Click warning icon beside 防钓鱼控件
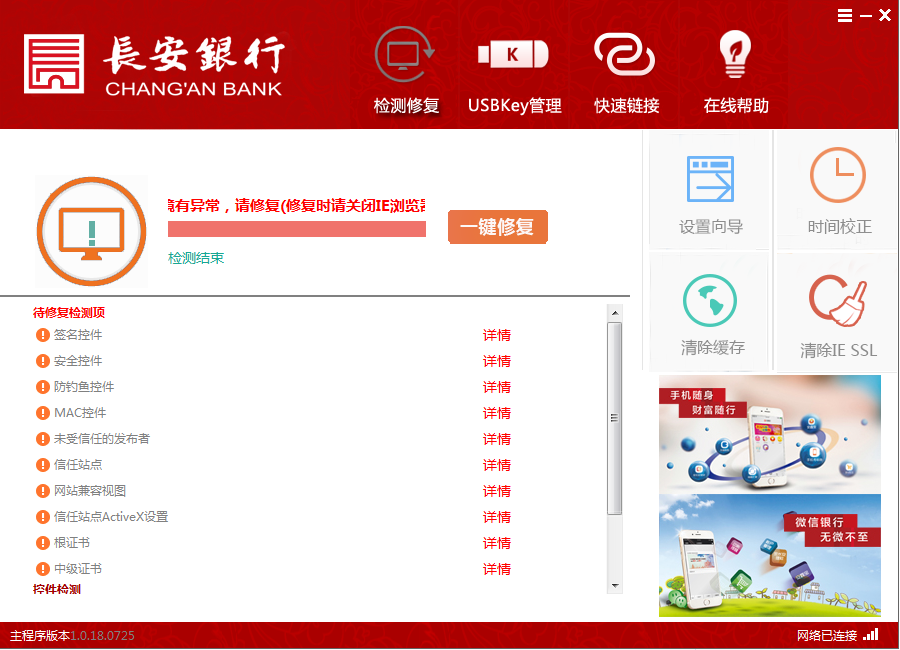 (x=42, y=387)
